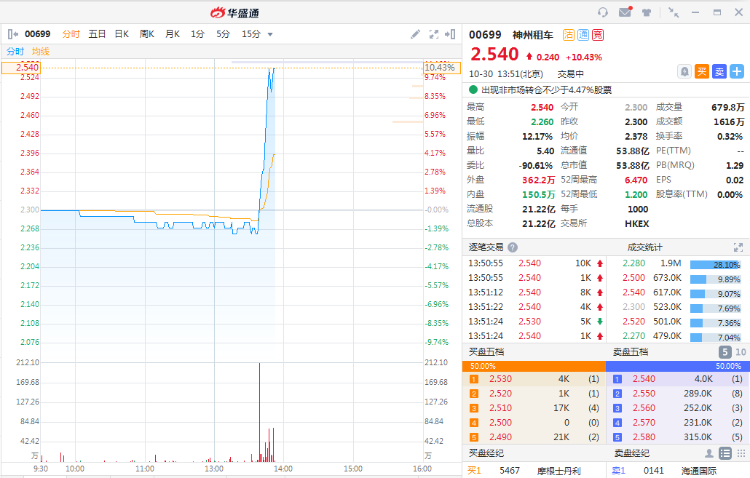Click the 13:51:12 trade tick row
This screenshot has height=478, width=750.
click(535, 292)
